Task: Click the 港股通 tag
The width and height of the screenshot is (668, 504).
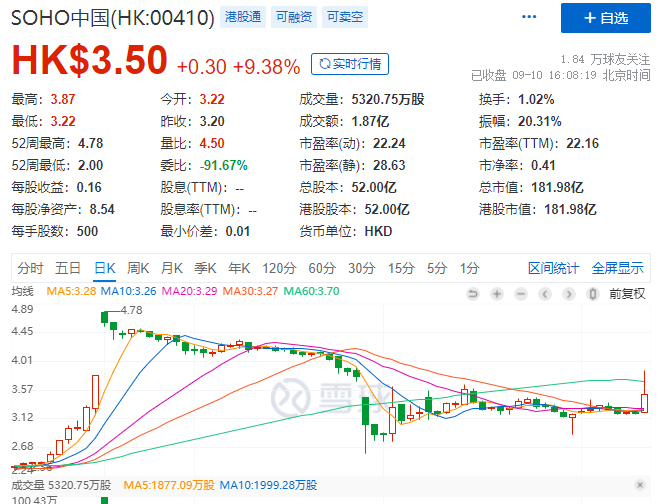Action: coord(244,18)
